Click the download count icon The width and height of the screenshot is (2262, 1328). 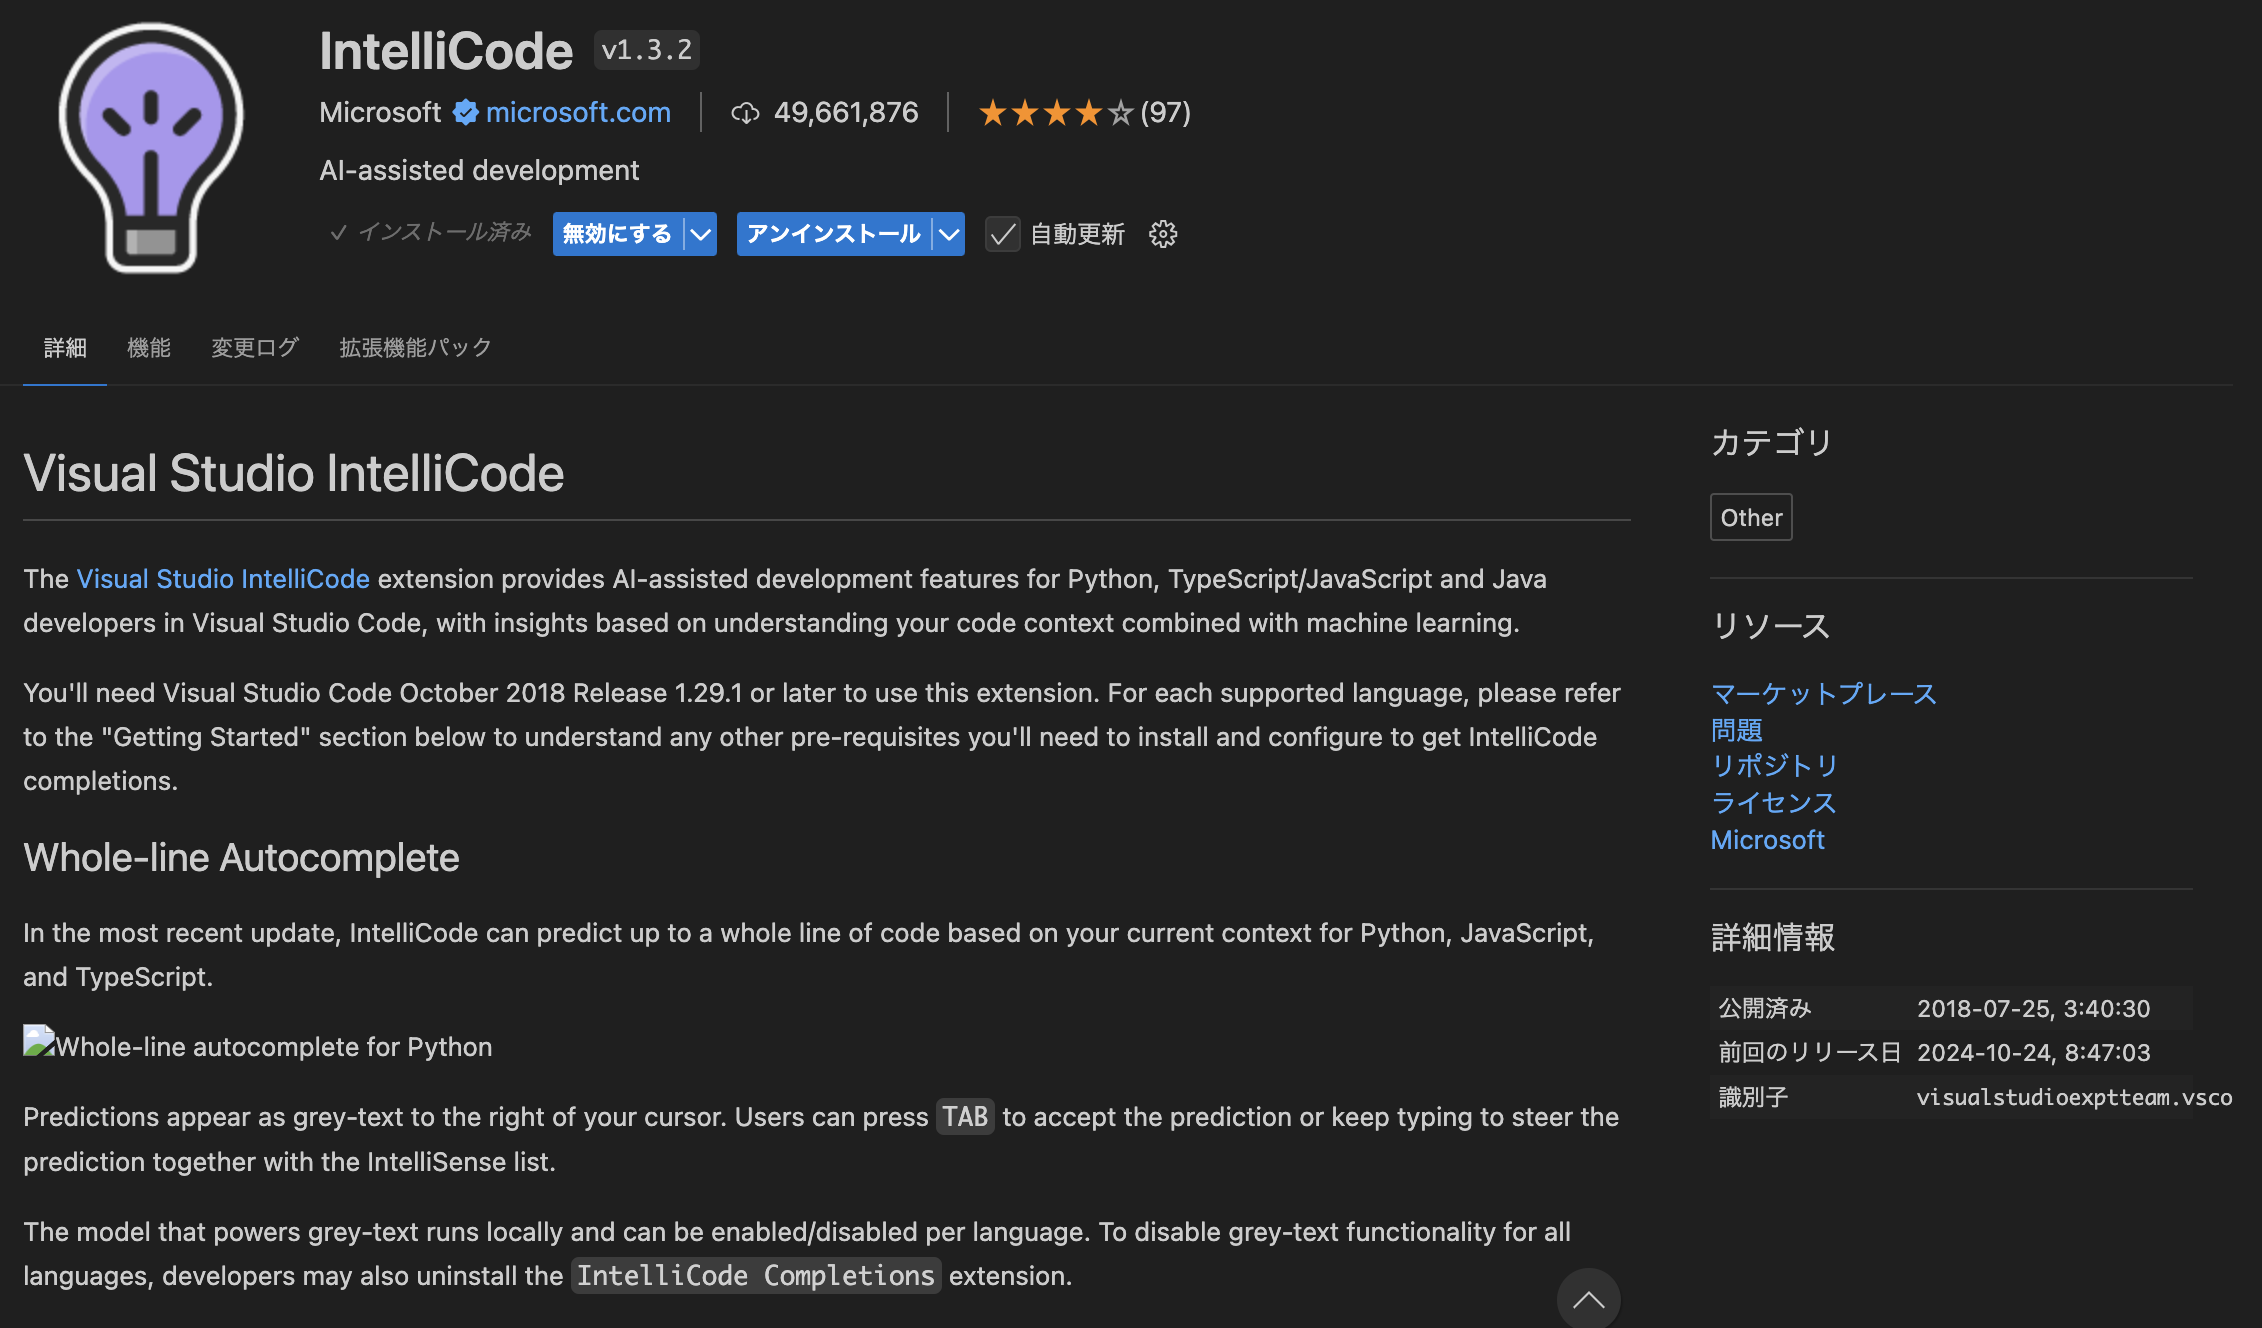coord(746,113)
